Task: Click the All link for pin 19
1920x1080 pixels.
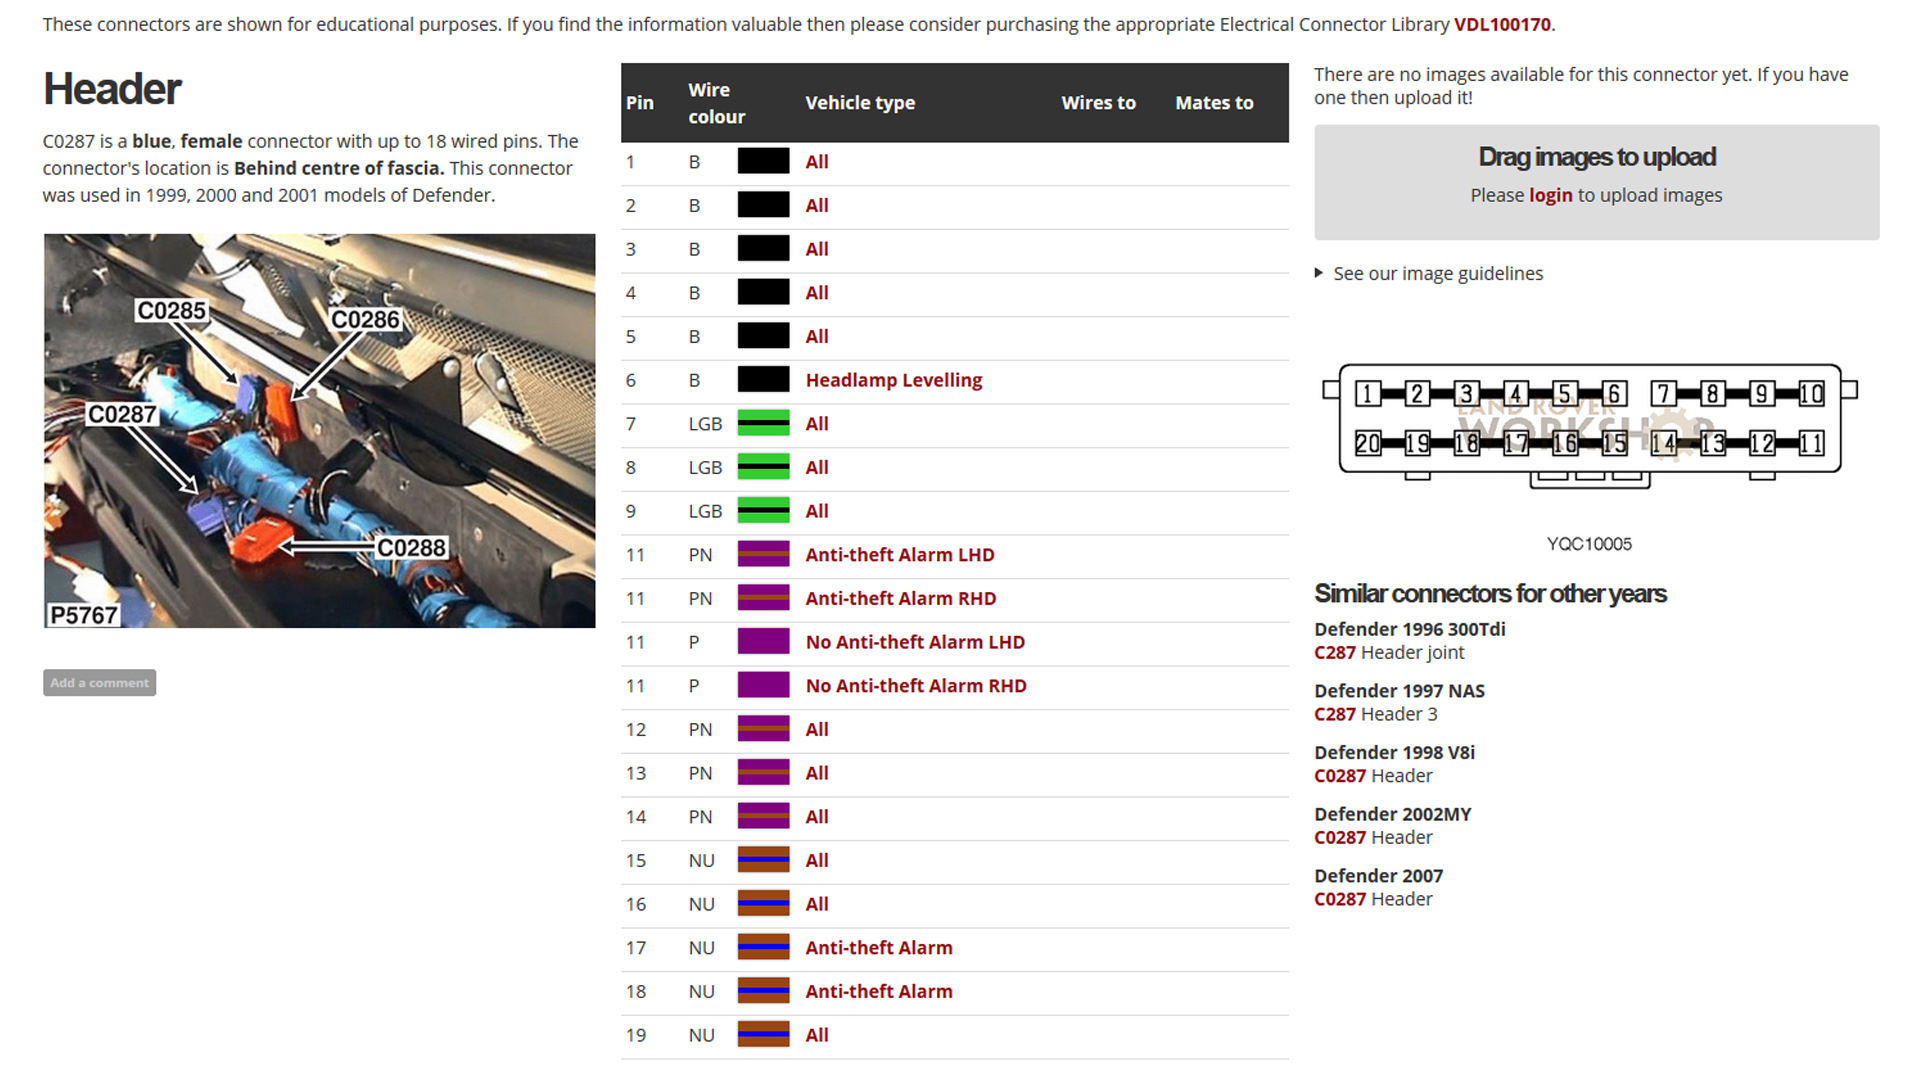Action: pyautogui.click(x=816, y=1035)
